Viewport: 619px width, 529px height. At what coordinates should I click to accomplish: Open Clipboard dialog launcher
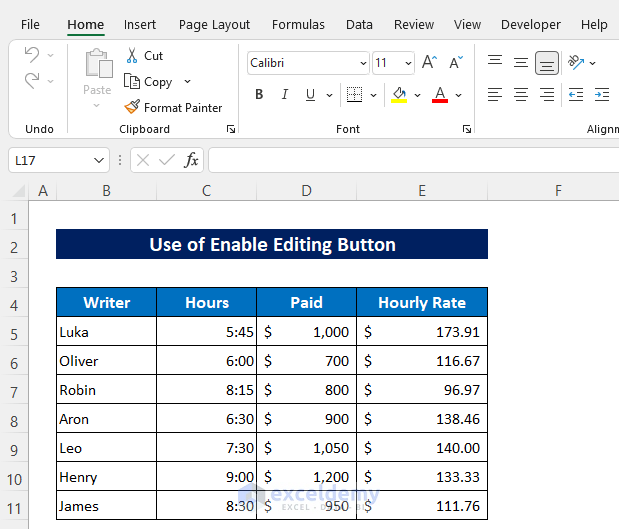231,129
